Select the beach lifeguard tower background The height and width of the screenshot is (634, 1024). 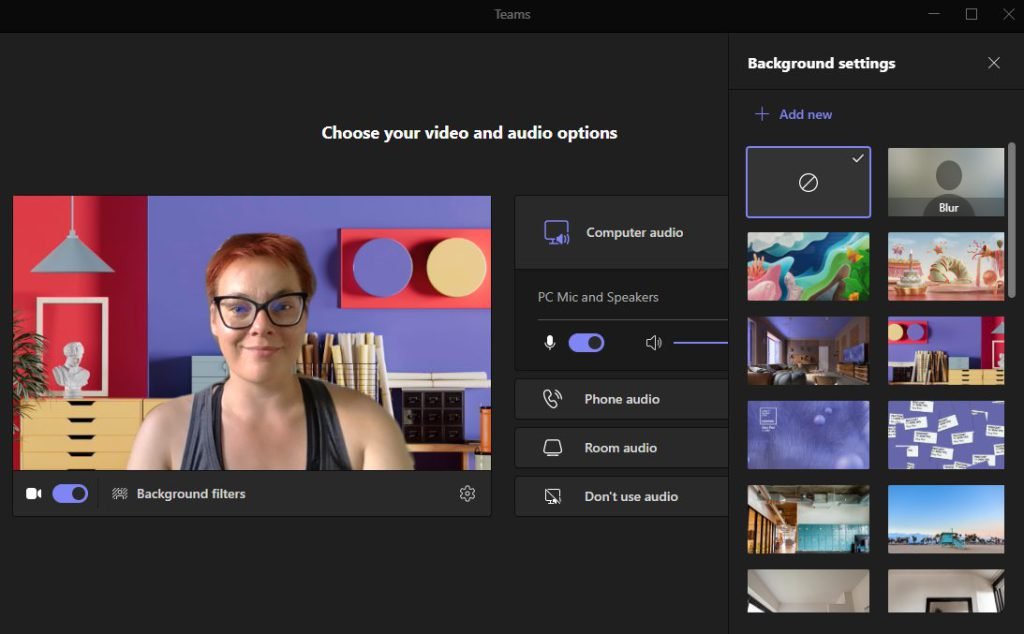[x=946, y=519]
